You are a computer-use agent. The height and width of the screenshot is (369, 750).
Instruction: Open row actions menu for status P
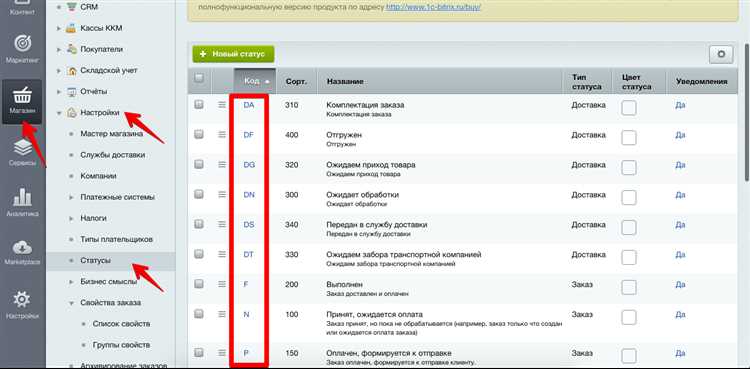point(222,353)
